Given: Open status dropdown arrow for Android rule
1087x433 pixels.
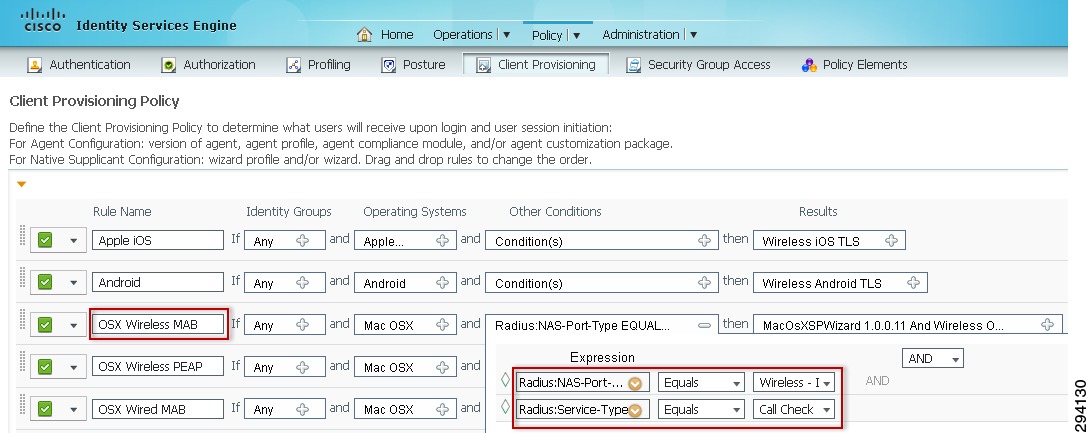Looking at the screenshot, I should click(x=73, y=283).
